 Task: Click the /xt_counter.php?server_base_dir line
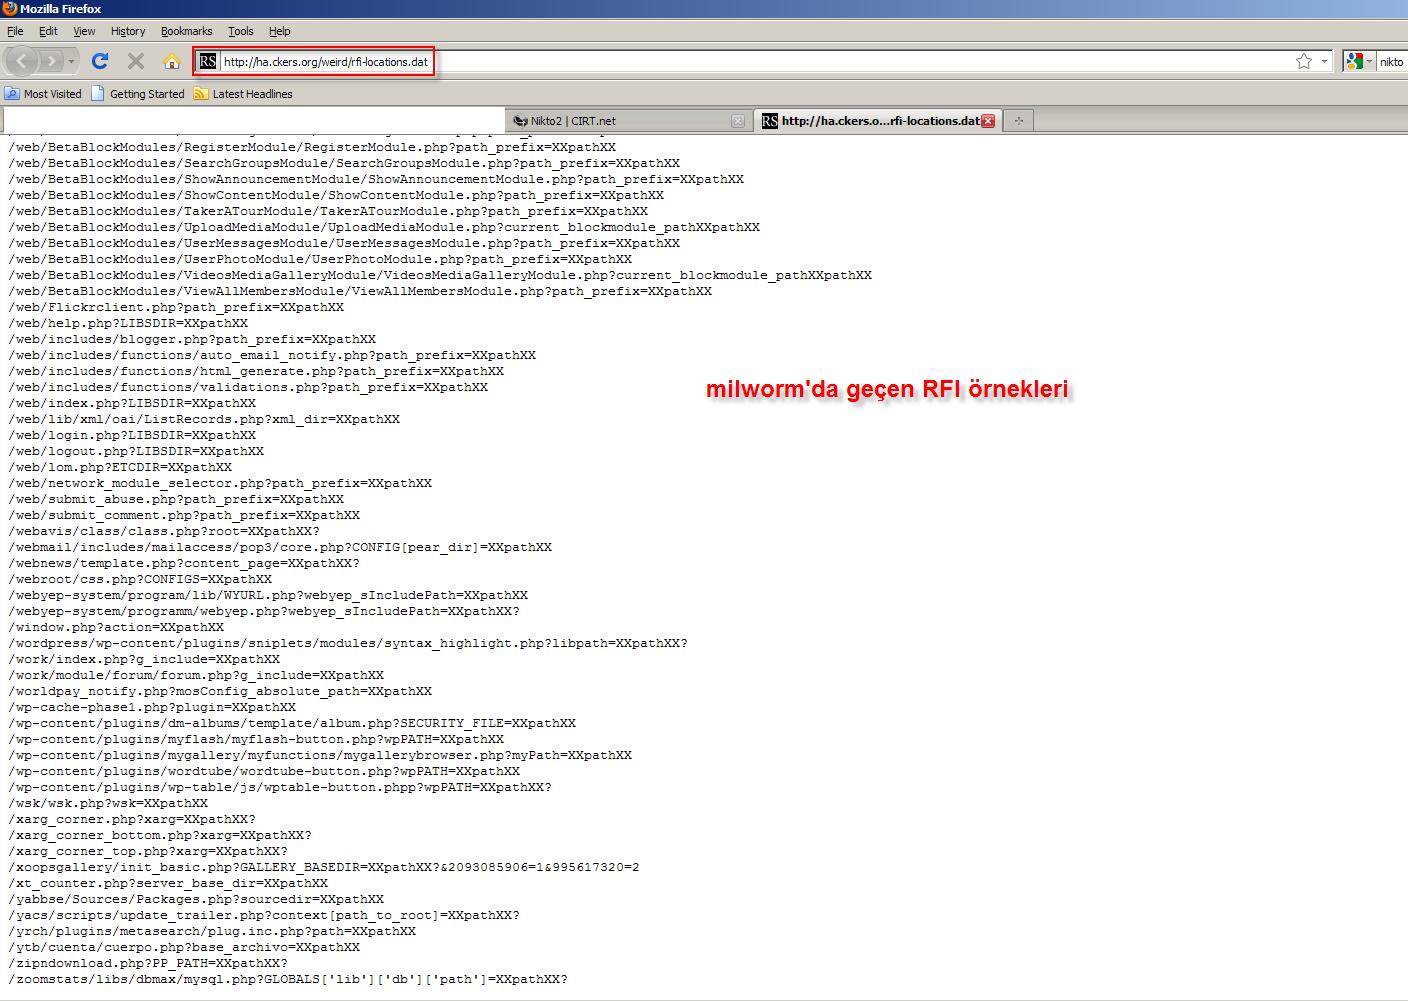tap(168, 883)
